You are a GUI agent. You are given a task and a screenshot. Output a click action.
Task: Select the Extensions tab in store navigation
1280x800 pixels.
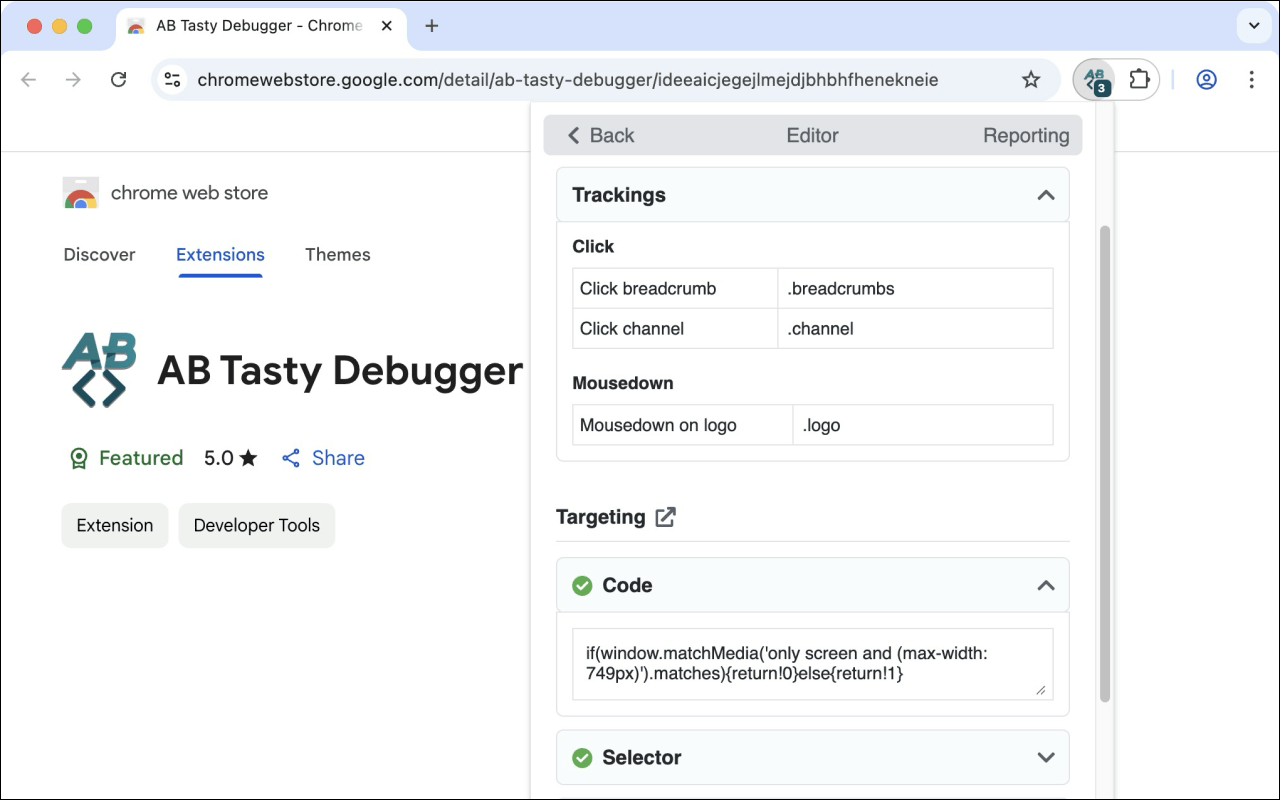(x=219, y=255)
